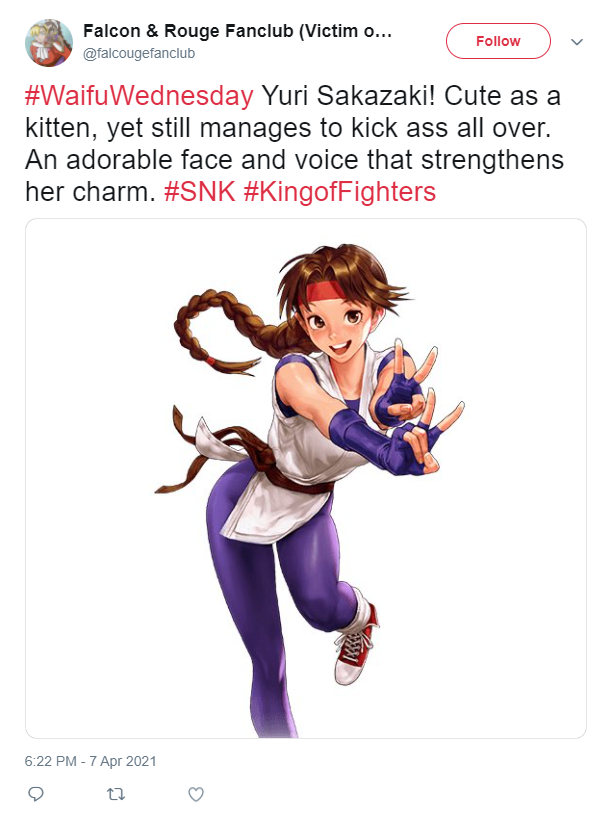Click the phrase "her charm." in the tweet

(x=91, y=192)
